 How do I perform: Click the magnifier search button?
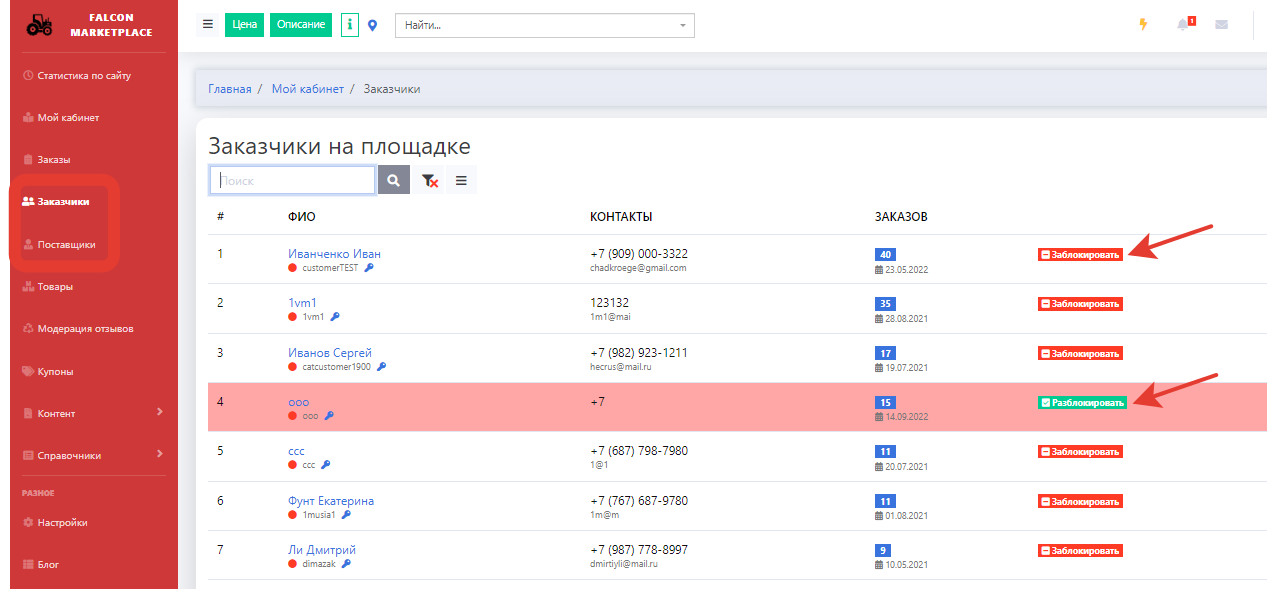tap(393, 180)
